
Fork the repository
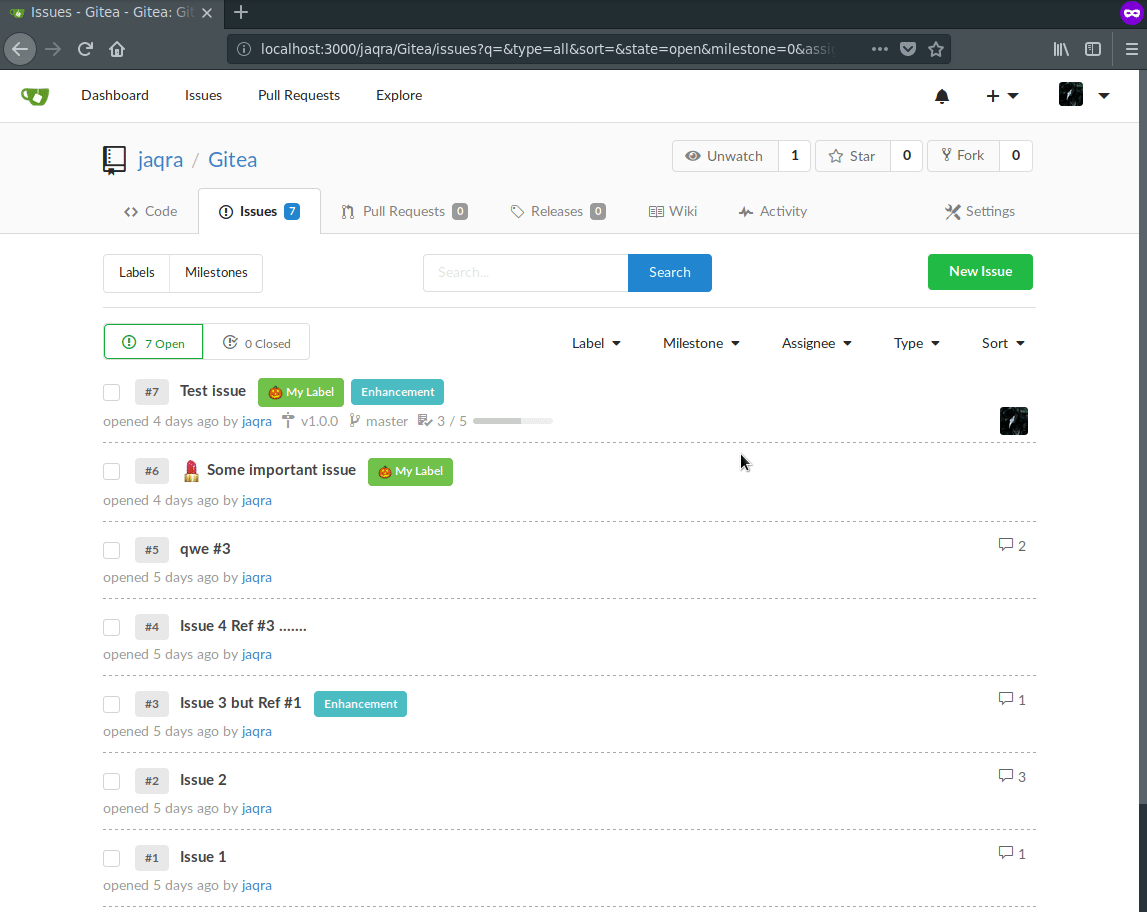[x=963, y=156]
